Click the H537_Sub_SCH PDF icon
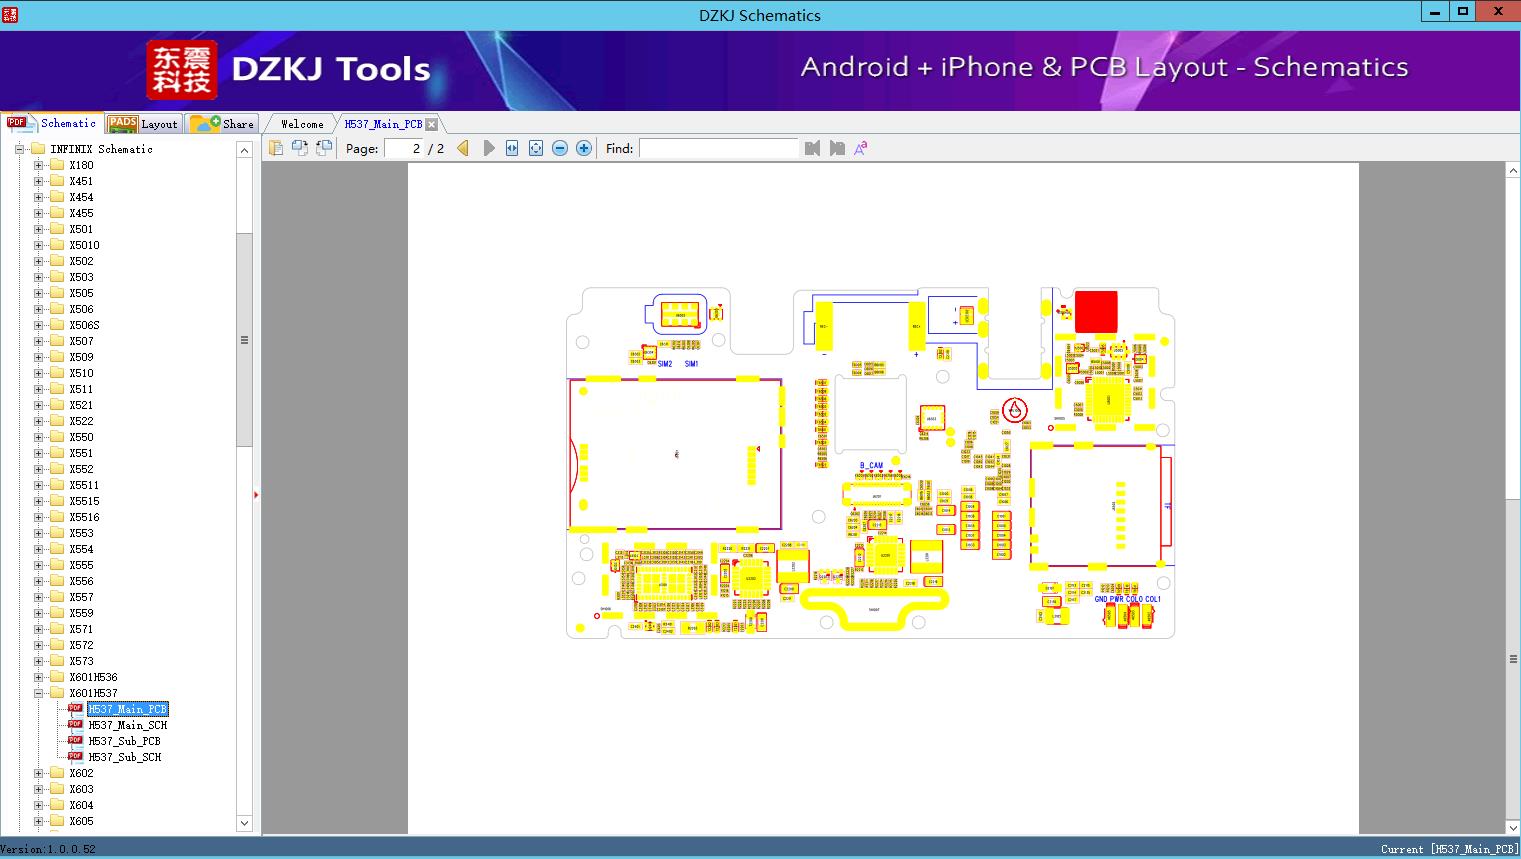Screen dimensions: 1521x859 75,757
